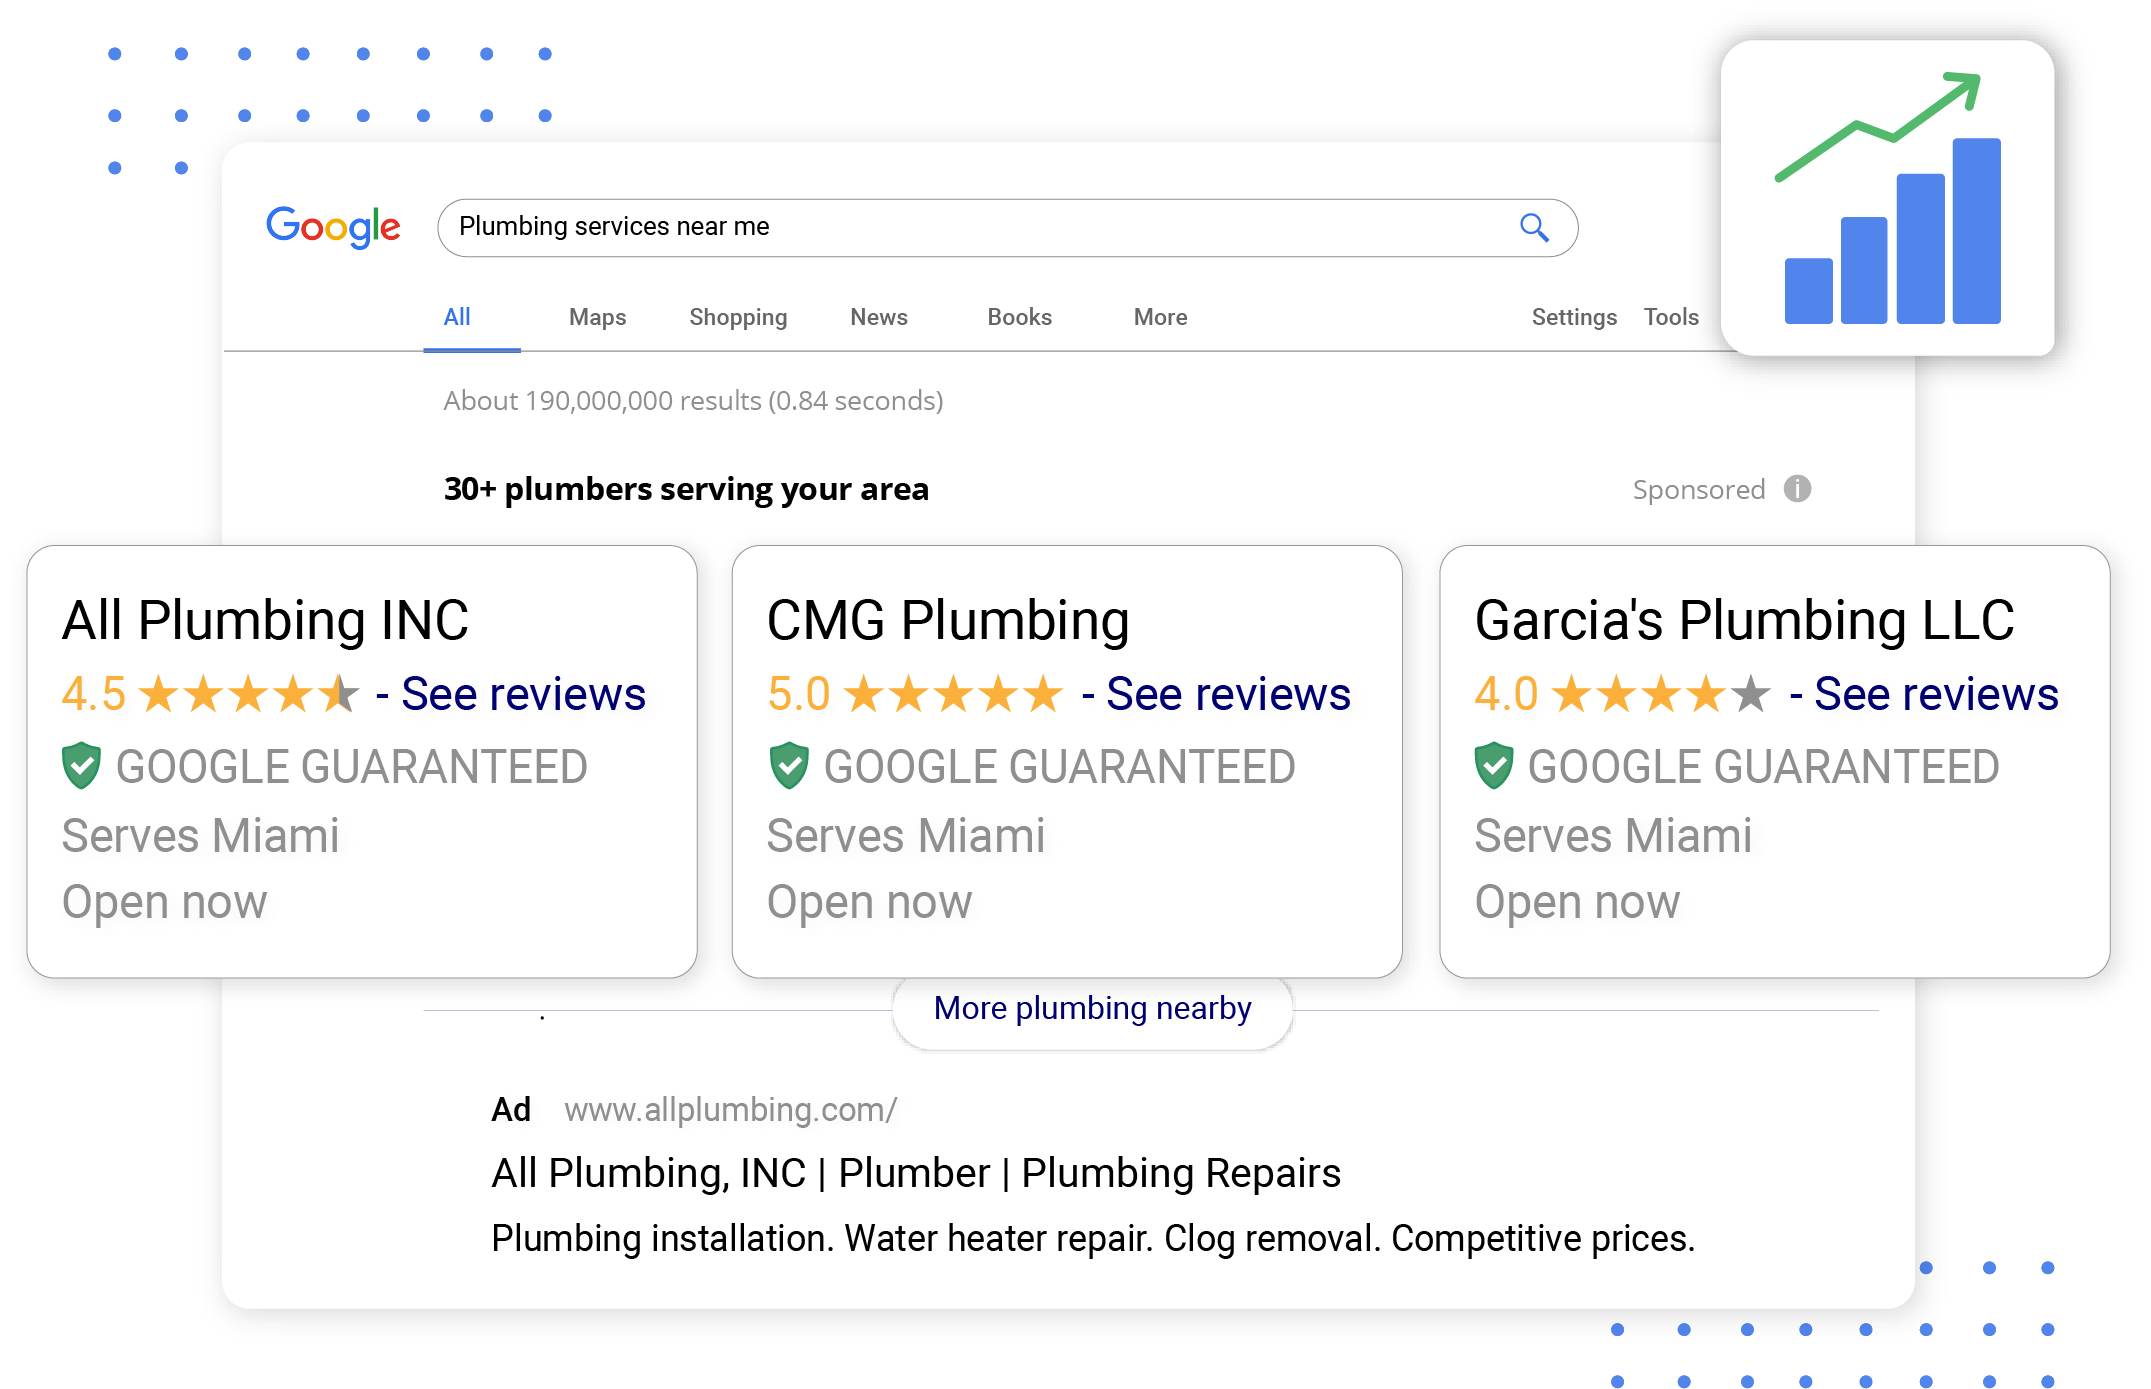Click the More plumbing nearby button

coord(1091,1008)
